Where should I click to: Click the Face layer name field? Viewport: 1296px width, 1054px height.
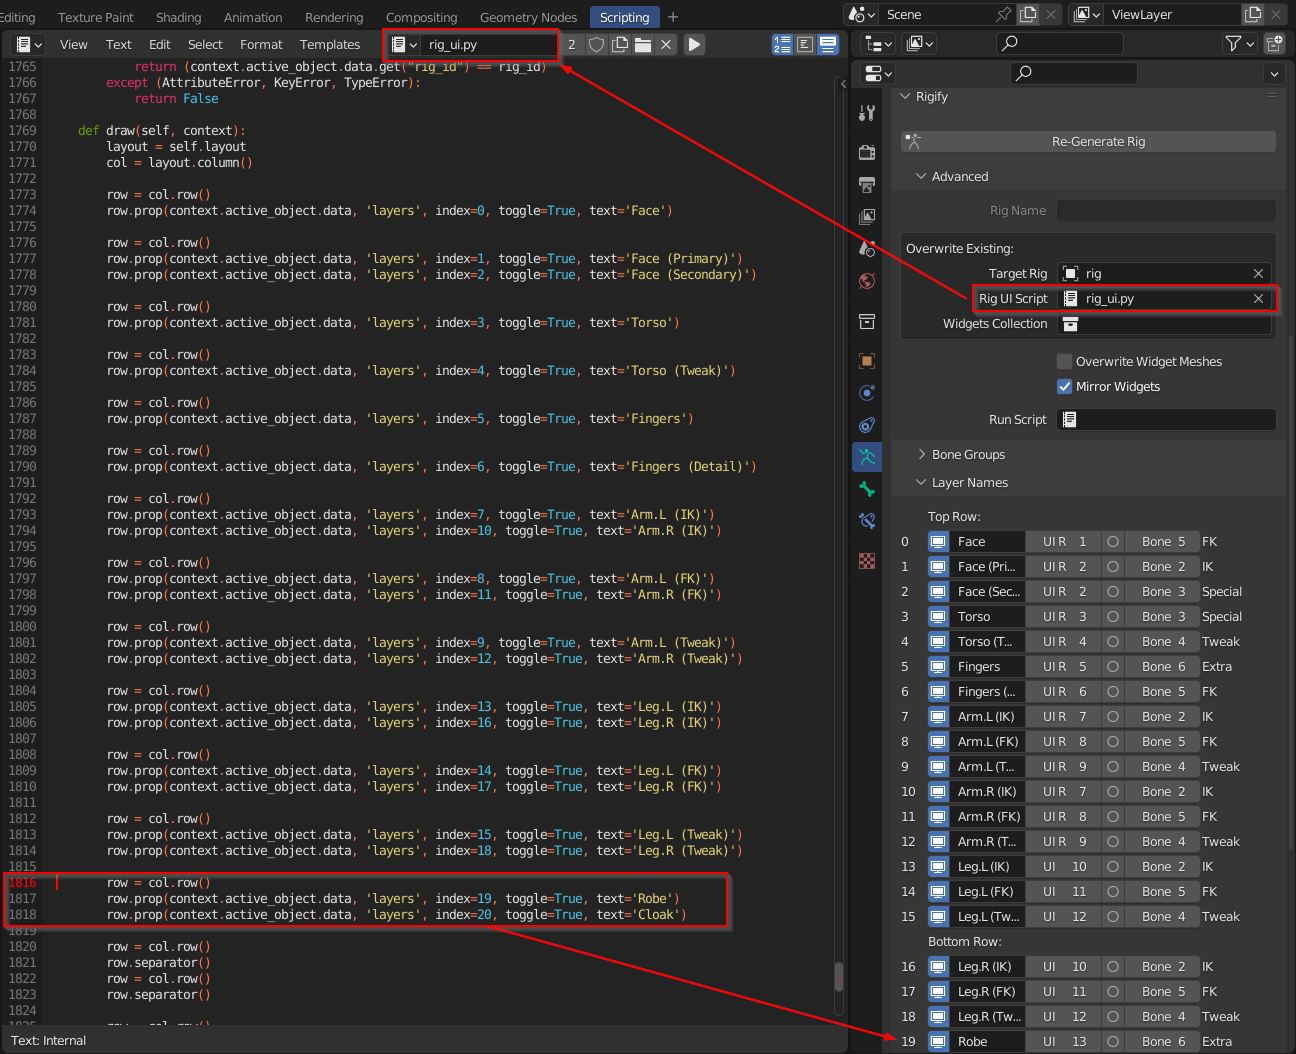(986, 541)
